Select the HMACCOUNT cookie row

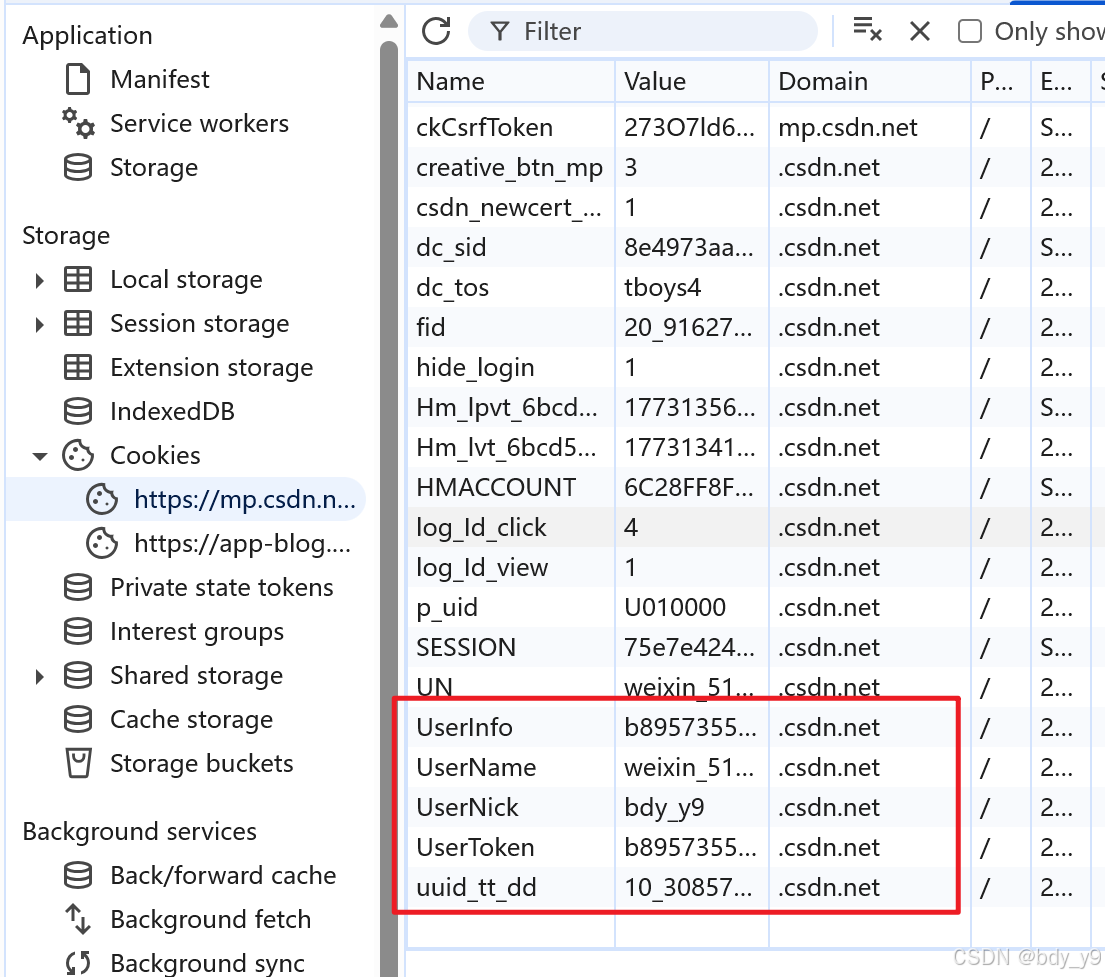(755, 487)
